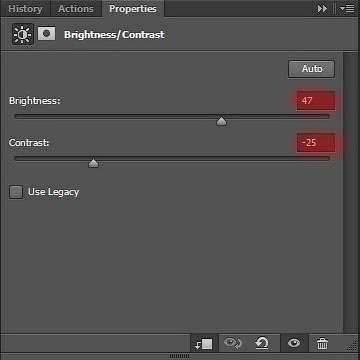This screenshot has width=360, height=360.
Task: Select the layer mask icon
Action: (x=46, y=34)
